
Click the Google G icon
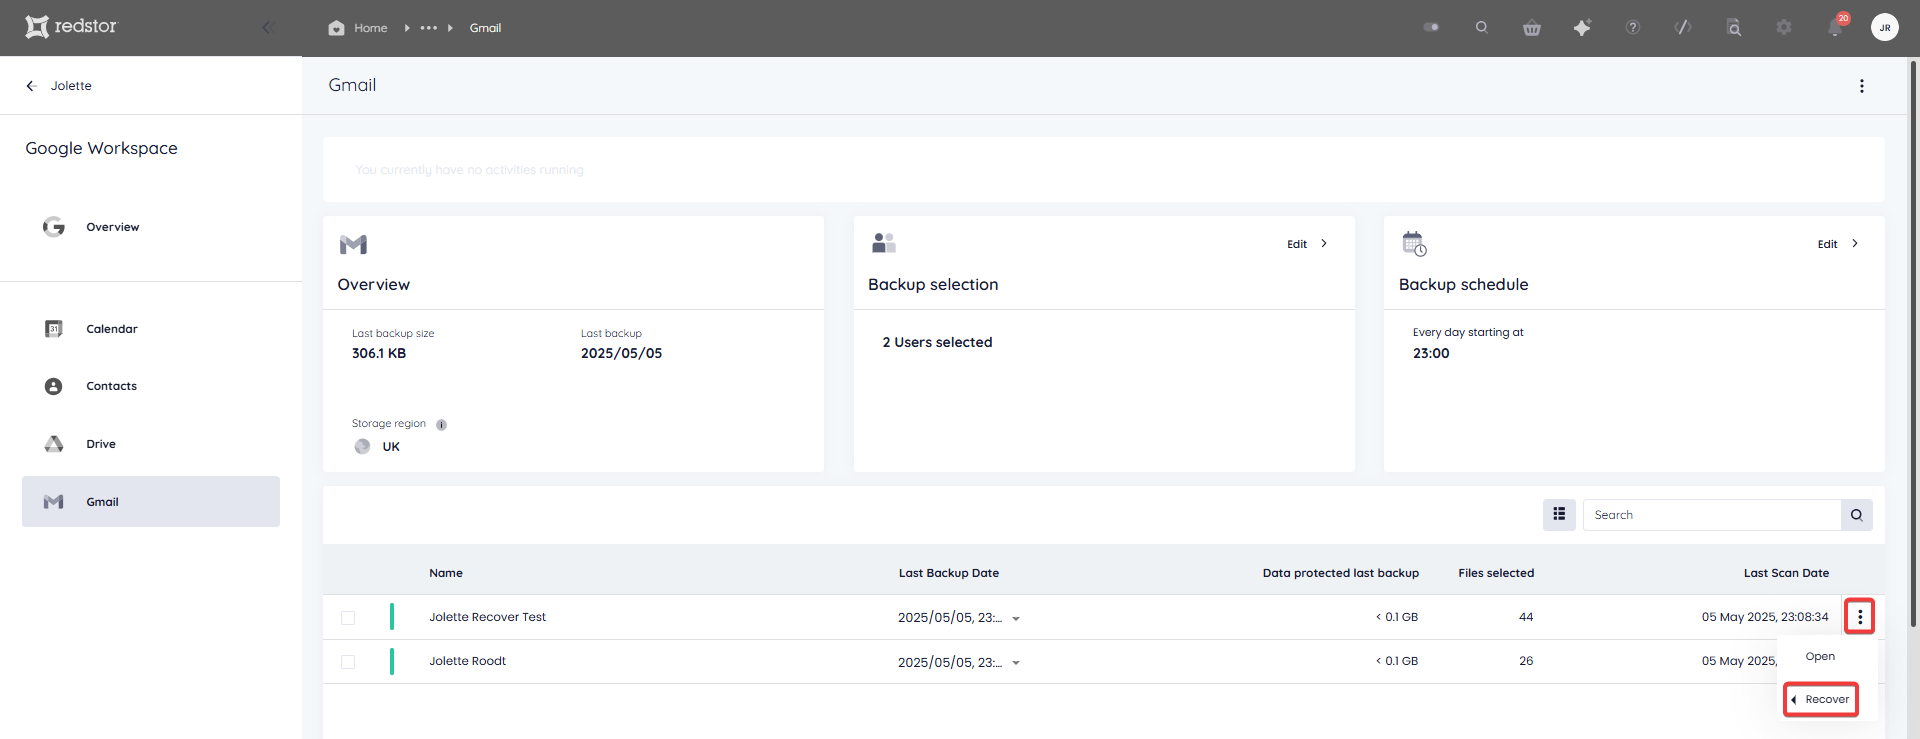54,227
